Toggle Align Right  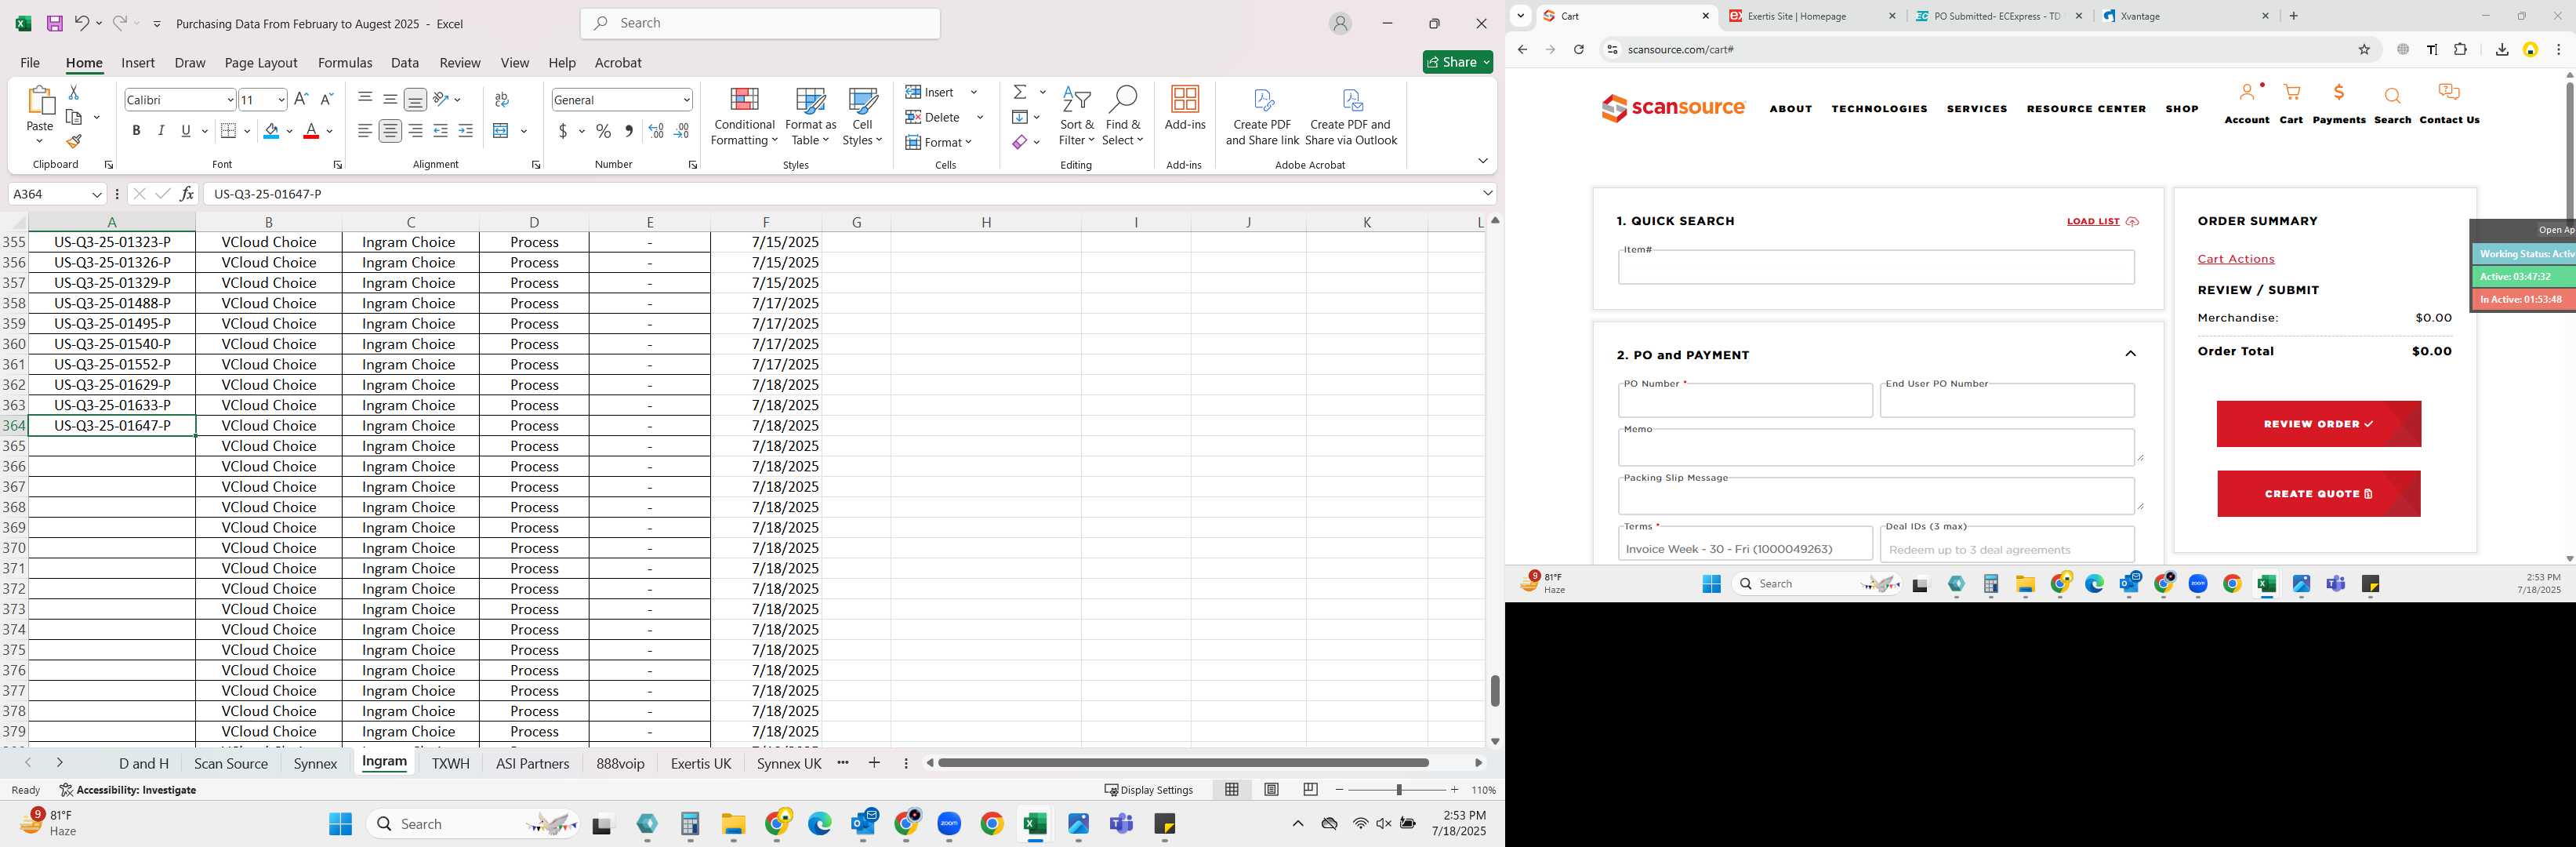415,131
